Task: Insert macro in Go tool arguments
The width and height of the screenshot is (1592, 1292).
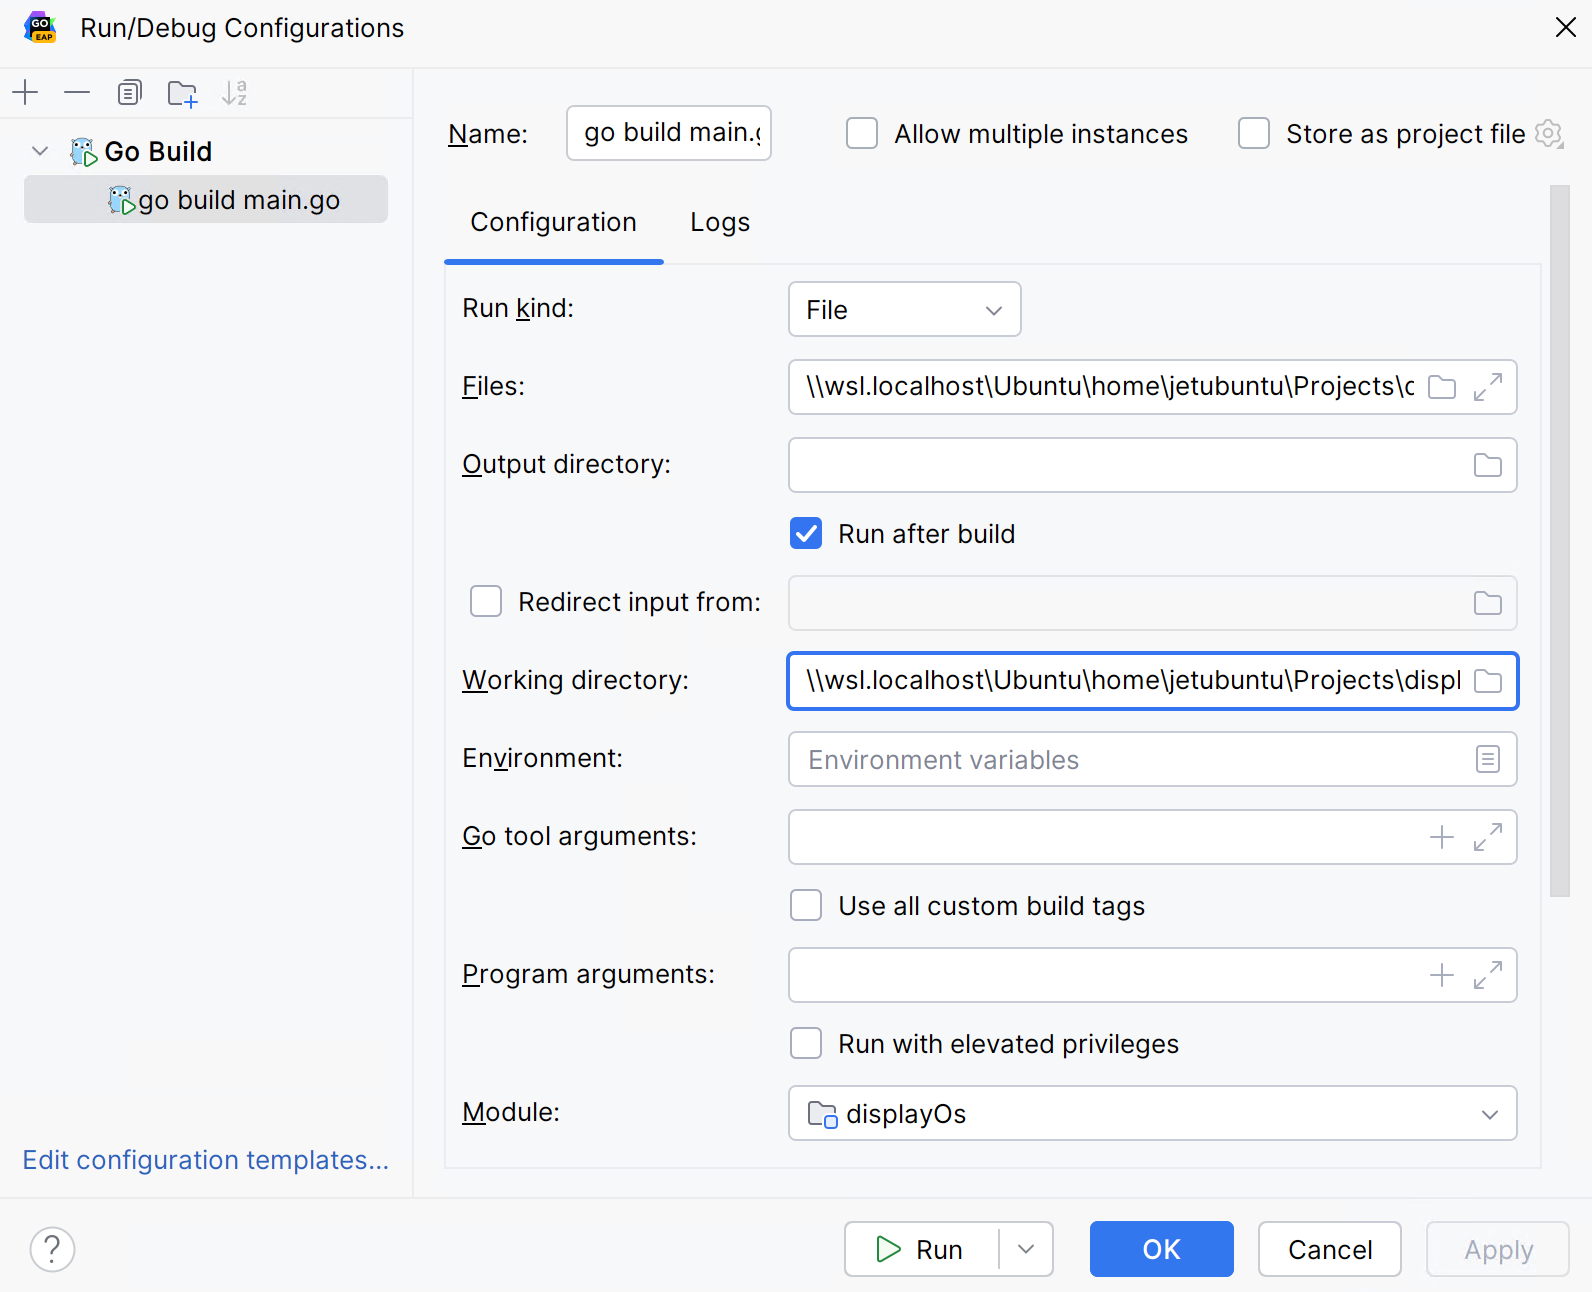Action: (1441, 837)
